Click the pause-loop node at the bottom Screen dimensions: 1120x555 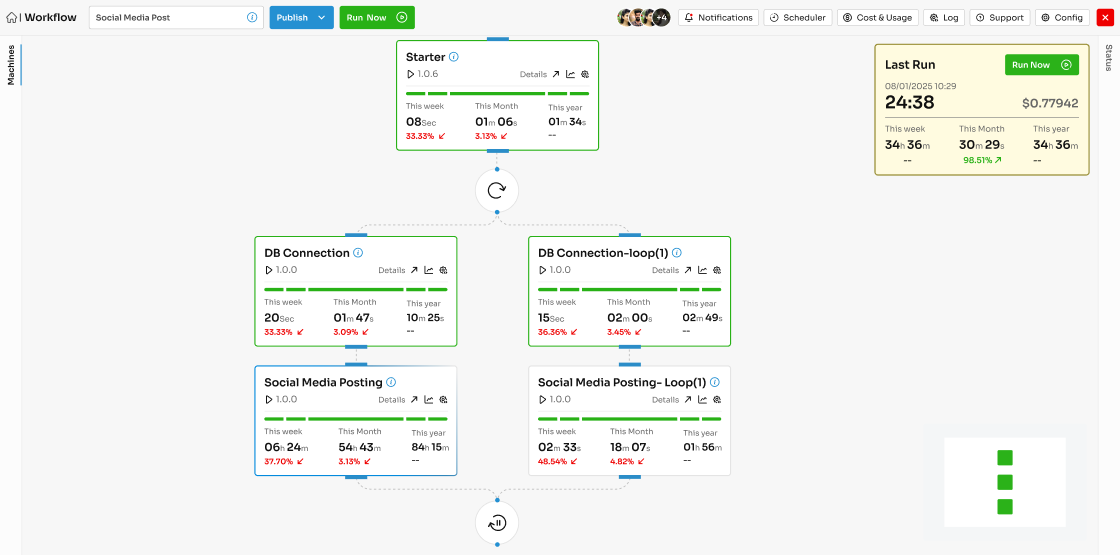497,522
